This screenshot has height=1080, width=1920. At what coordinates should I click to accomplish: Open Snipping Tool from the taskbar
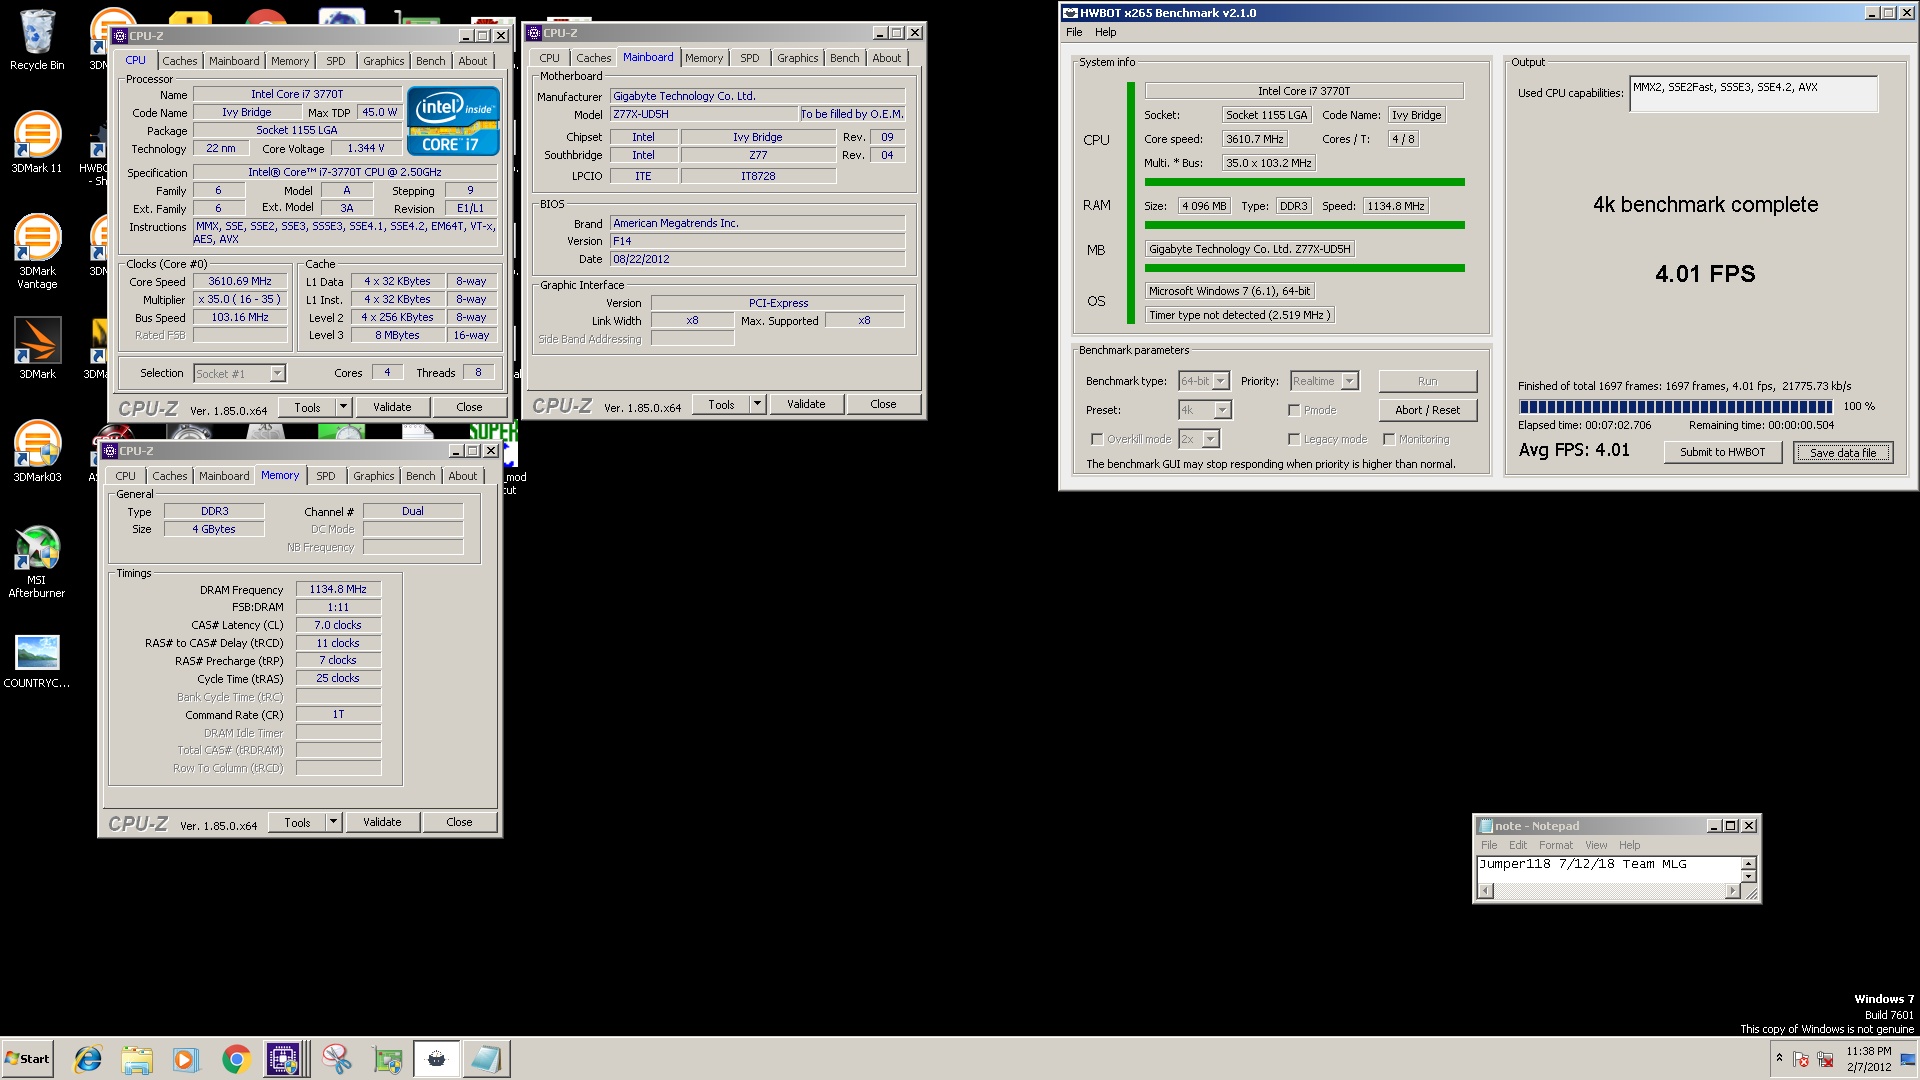coord(337,1059)
